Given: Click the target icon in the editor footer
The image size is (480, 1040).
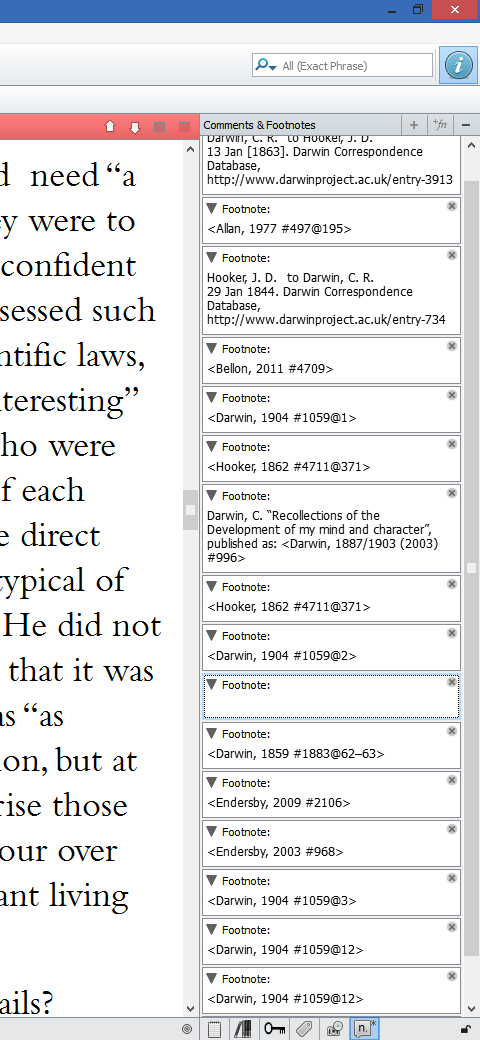Looking at the screenshot, I should click(x=187, y=1029).
